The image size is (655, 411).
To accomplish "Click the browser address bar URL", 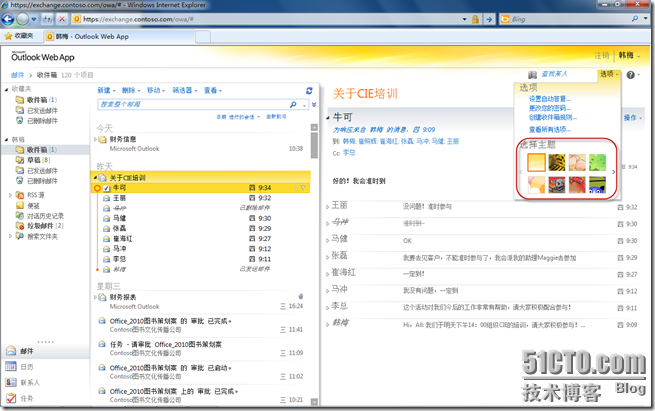I will [x=269, y=19].
